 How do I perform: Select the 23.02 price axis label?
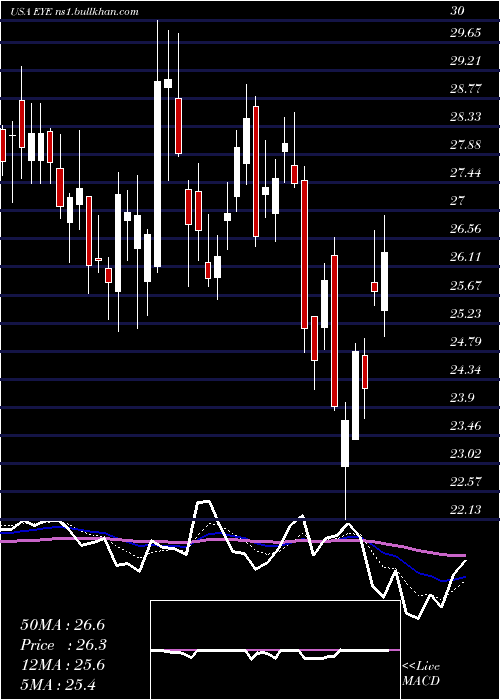pos(466,454)
